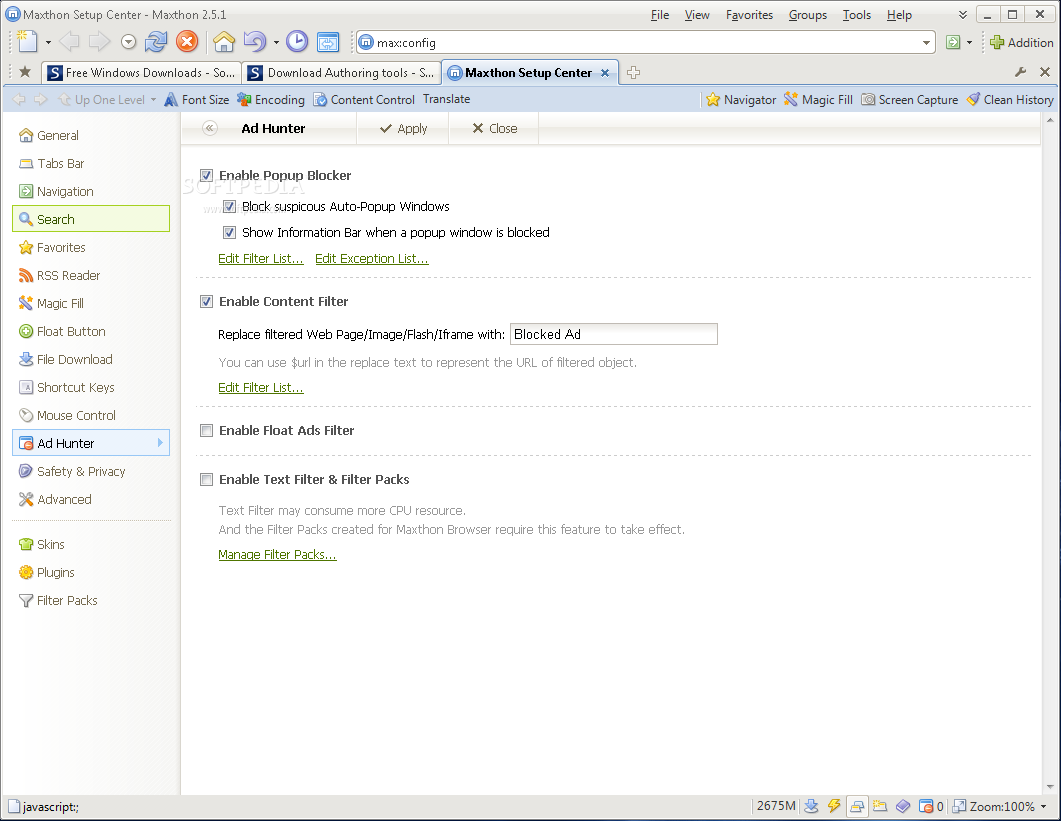Enable Text Filter & Filter Packs checkbox
The width and height of the screenshot is (1061, 821).
pos(206,479)
